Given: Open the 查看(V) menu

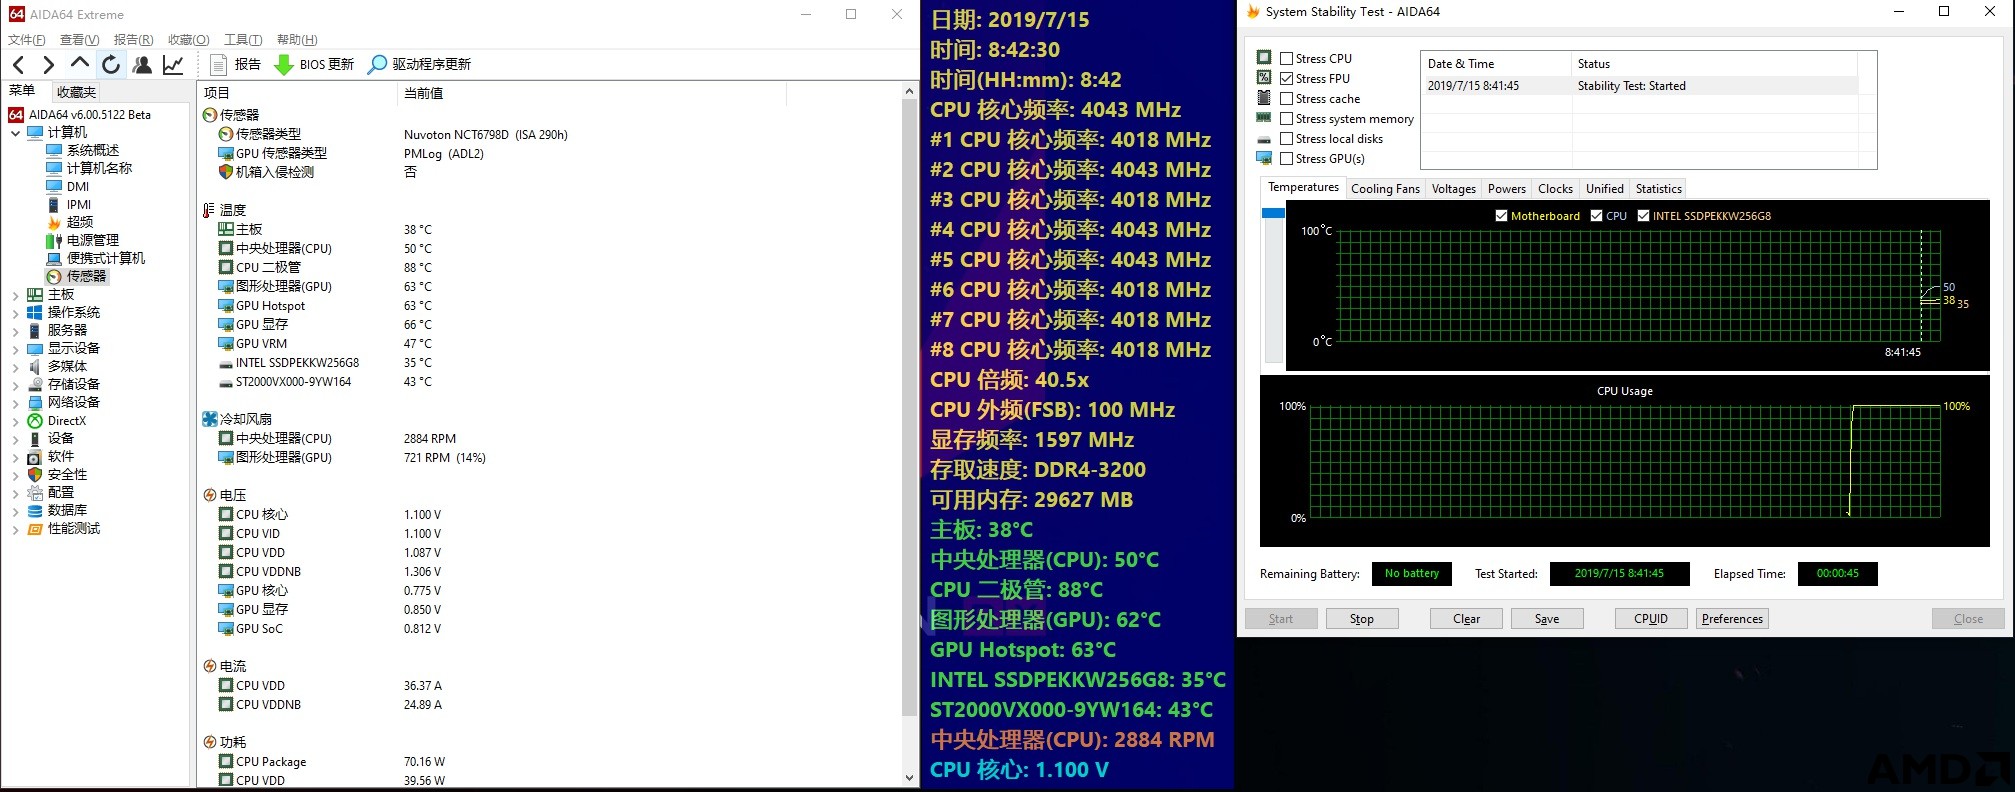Looking at the screenshot, I should click(80, 40).
